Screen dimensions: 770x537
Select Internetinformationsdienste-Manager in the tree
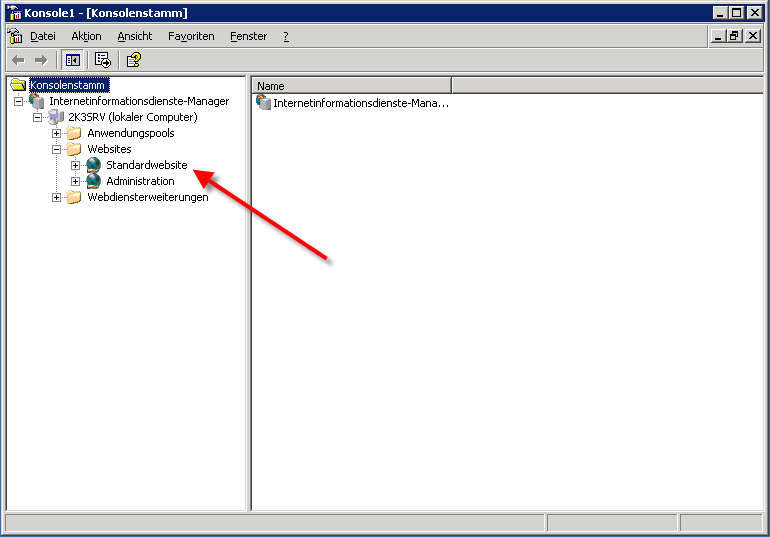click(139, 101)
